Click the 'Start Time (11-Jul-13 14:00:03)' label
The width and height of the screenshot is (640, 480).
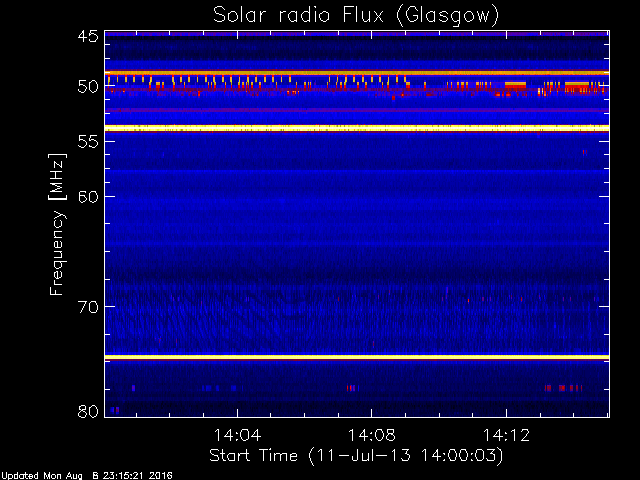point(356,455)
